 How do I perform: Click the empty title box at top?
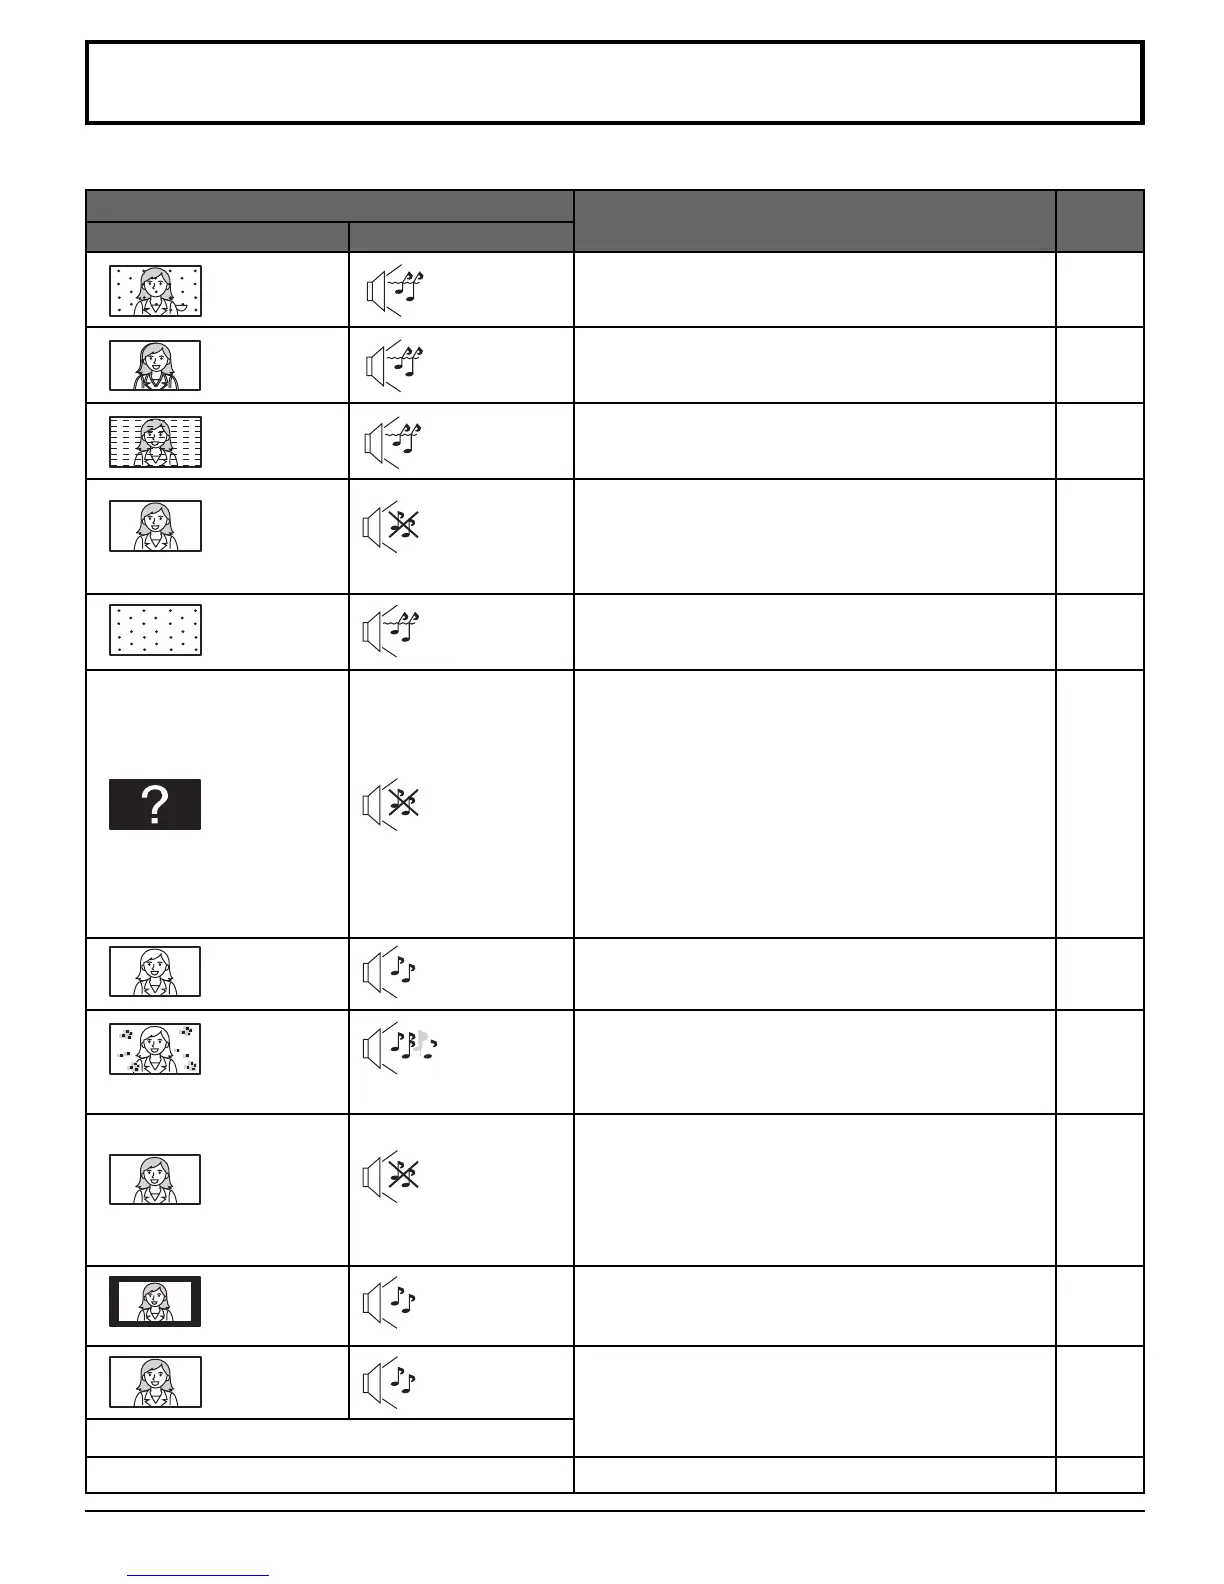[614, 83]
